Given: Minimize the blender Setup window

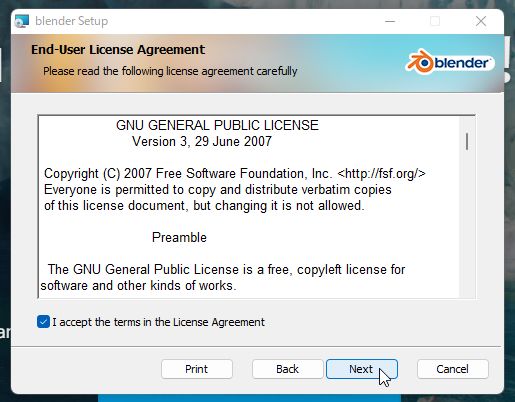Looking at the screenshot, I should point(390,21).
